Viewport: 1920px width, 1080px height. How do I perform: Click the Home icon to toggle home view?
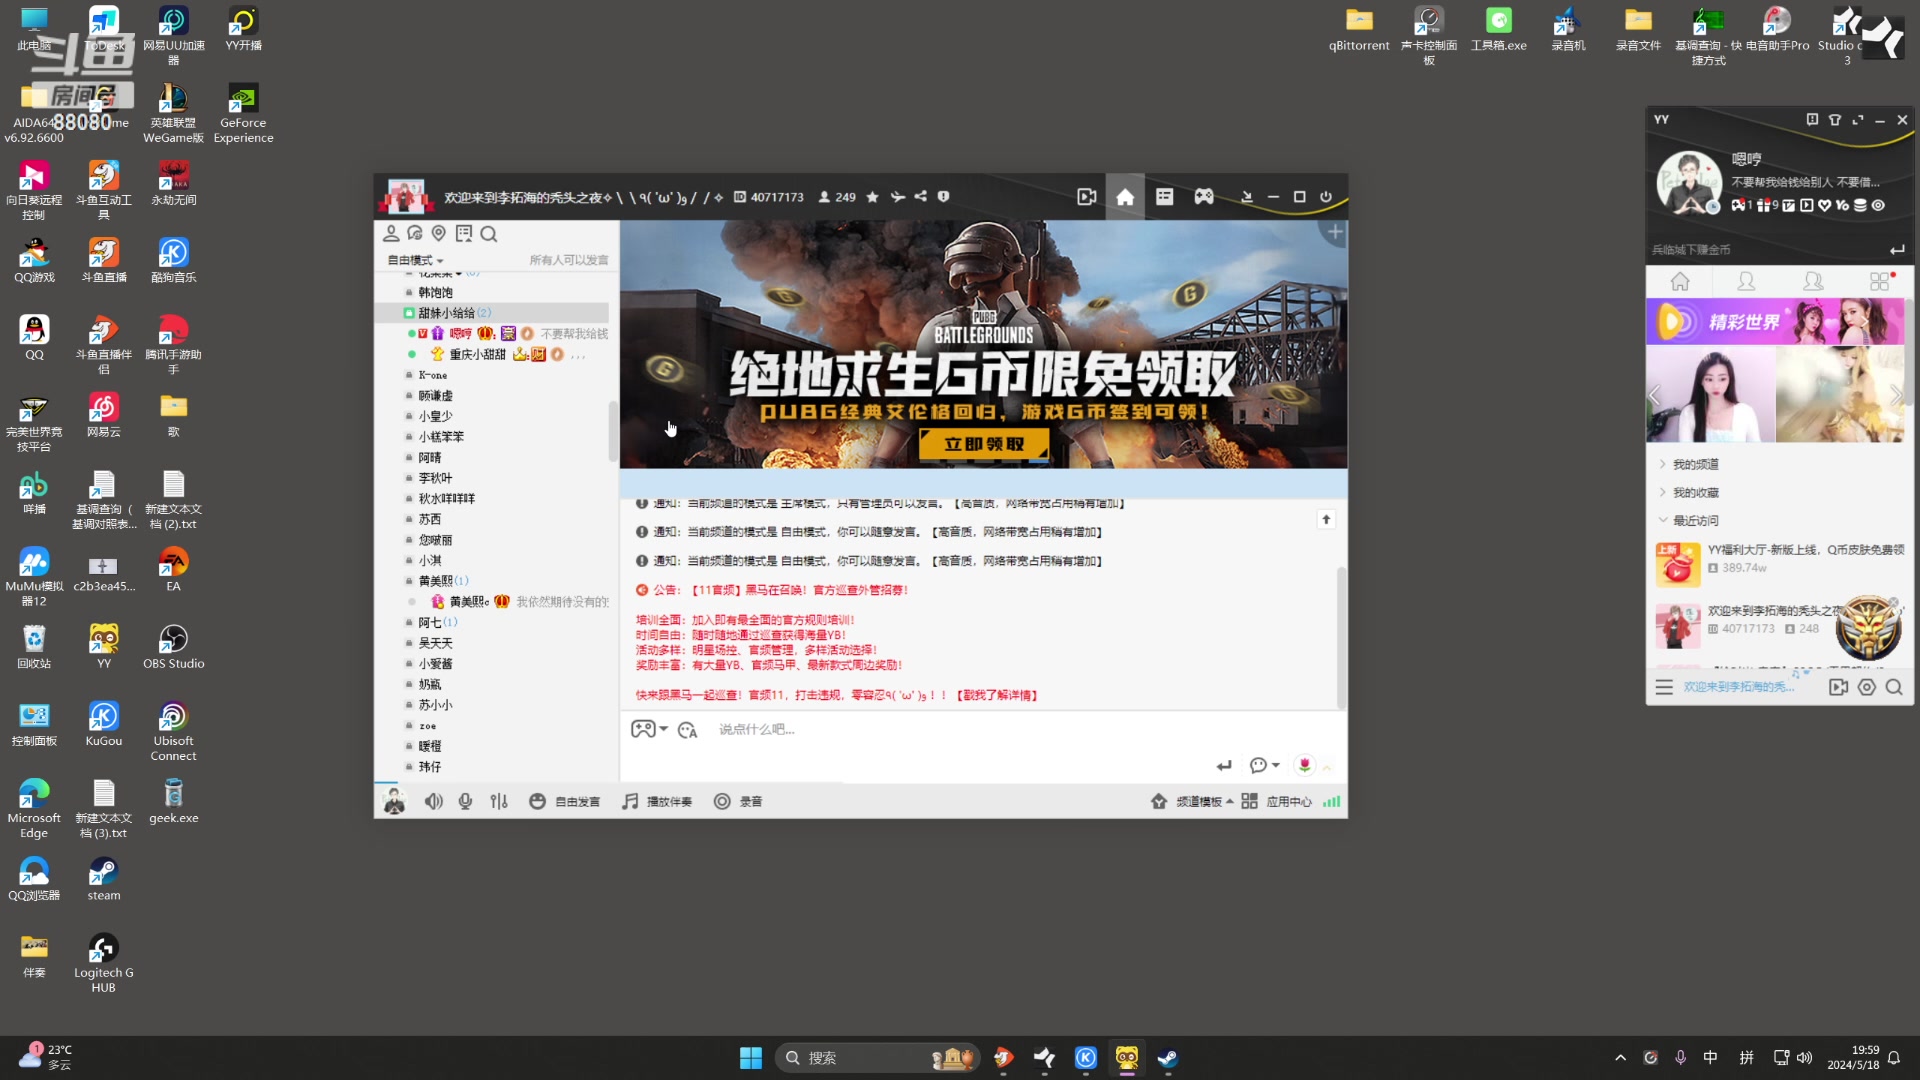pyautogui.click(x=1125, y=197)
